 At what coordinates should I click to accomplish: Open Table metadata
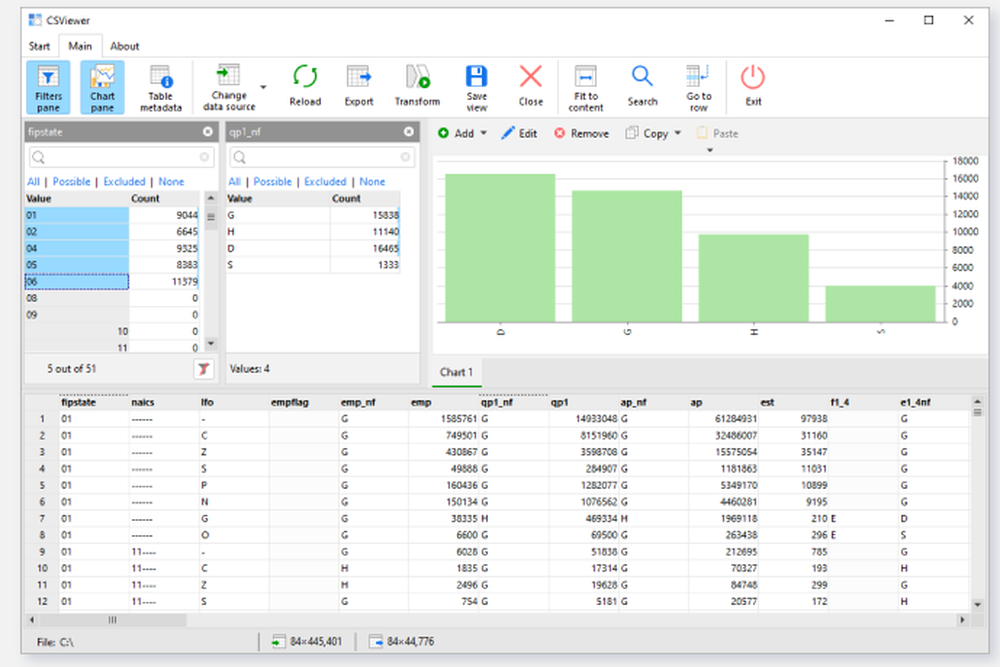coord(161,87)
